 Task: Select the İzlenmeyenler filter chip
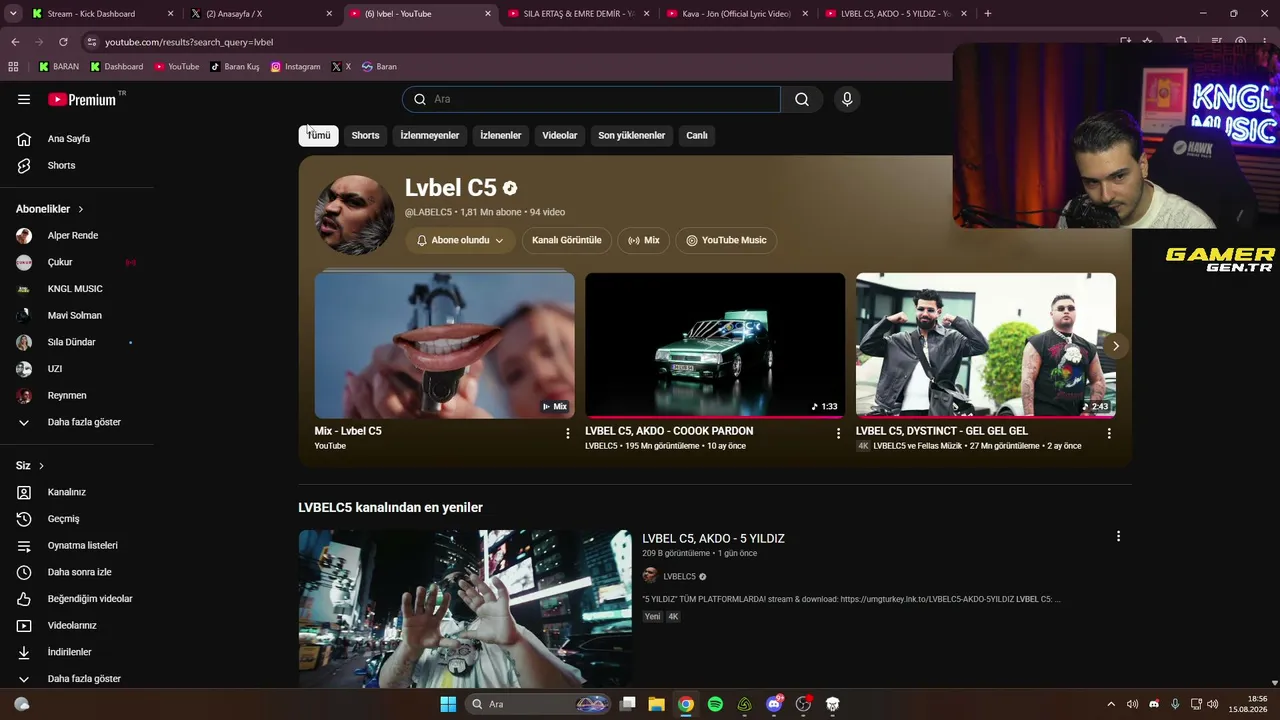point(430,135)
